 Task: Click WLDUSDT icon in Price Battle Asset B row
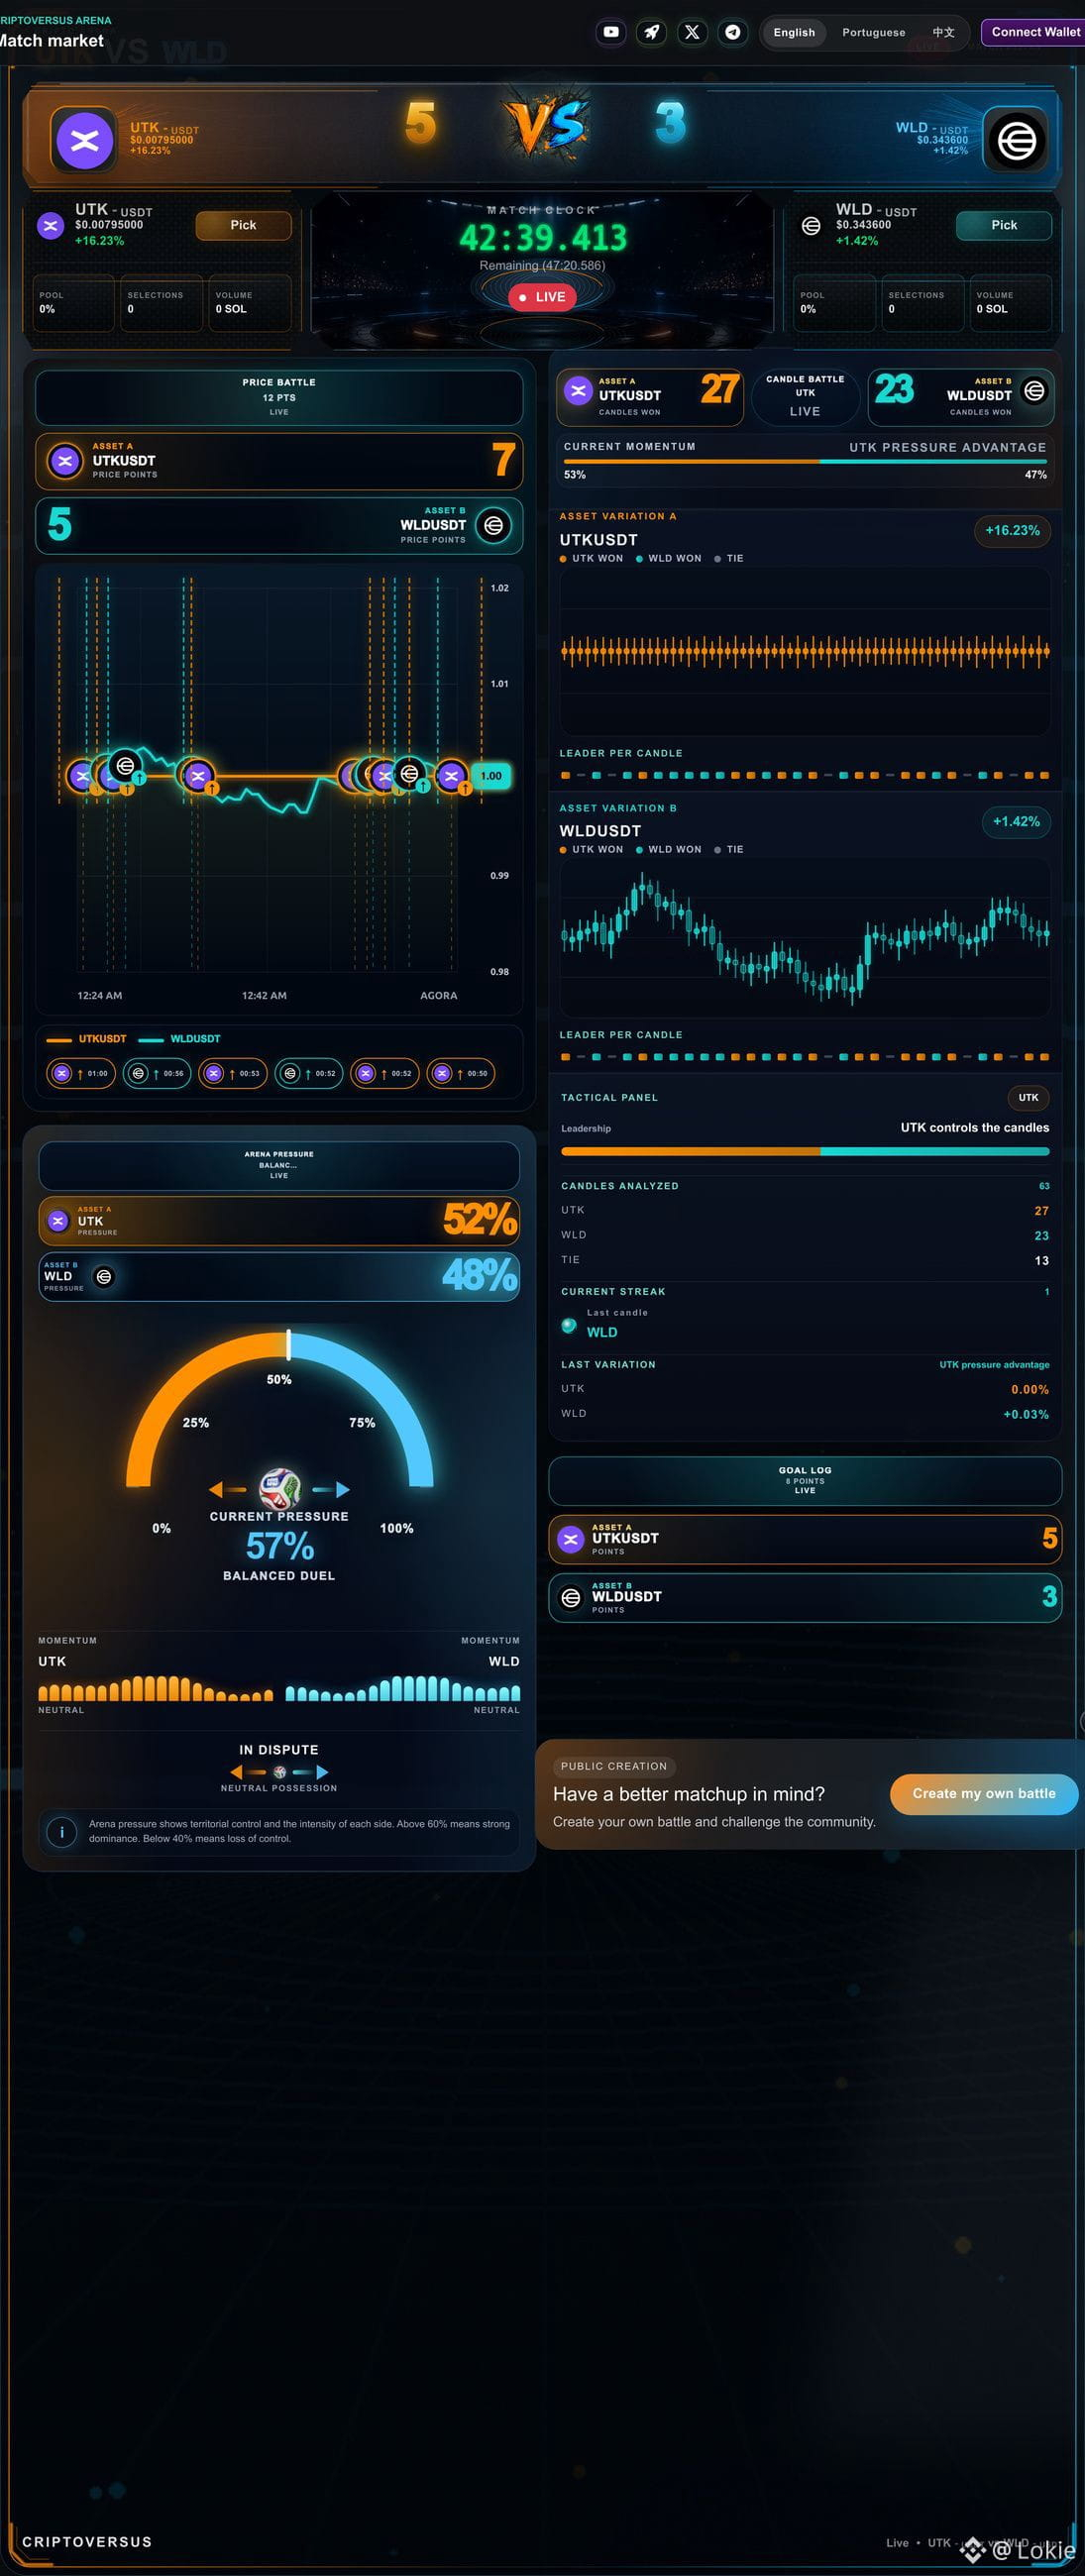(493, 525)
